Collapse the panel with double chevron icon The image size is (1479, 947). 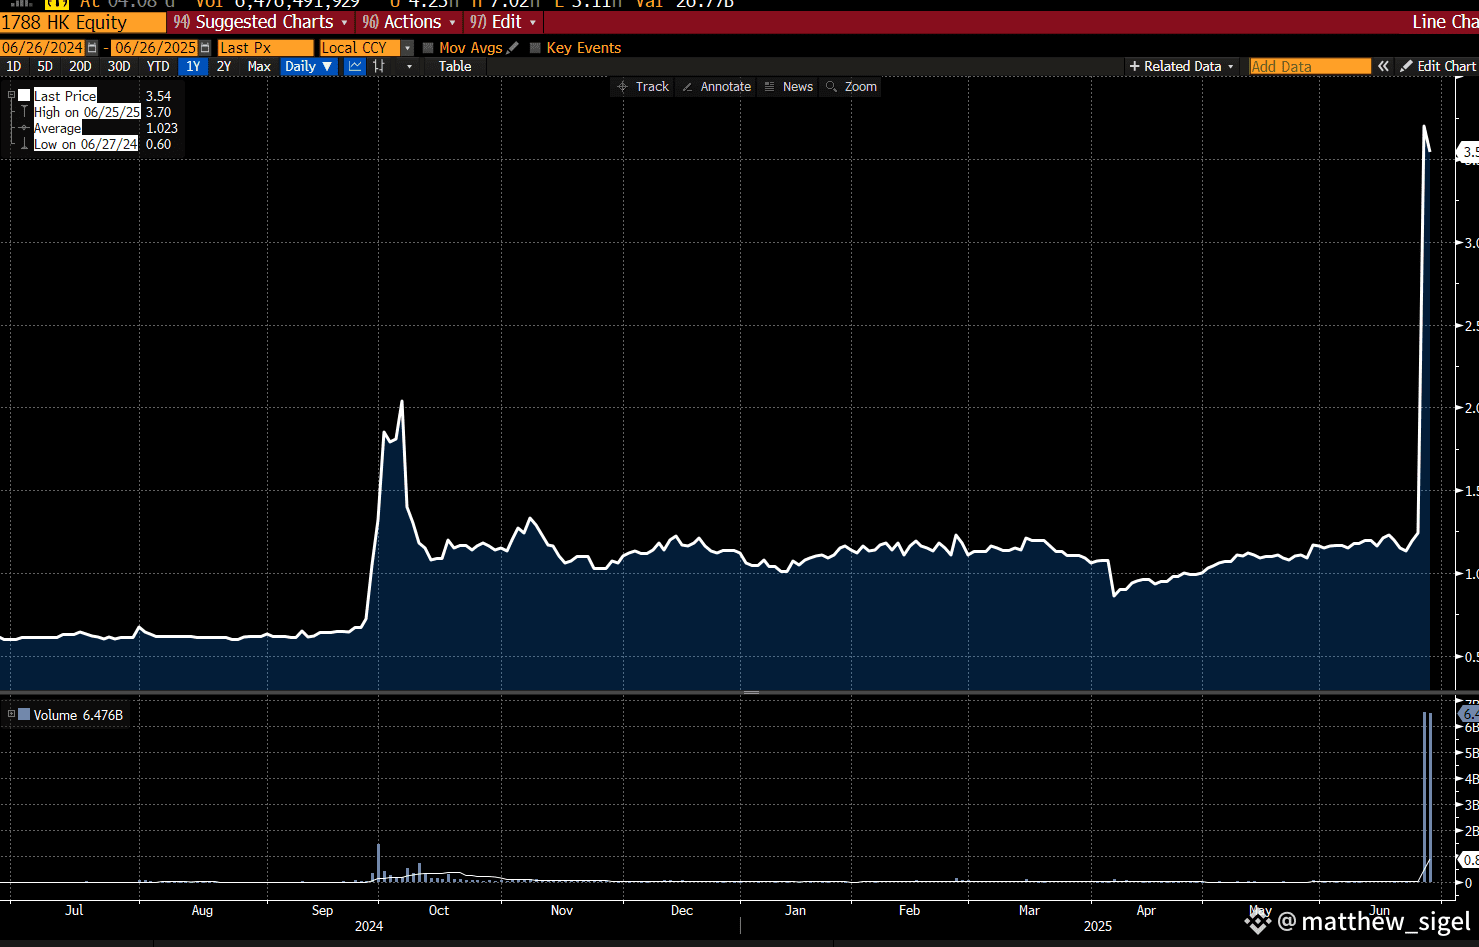coord(1383,66)
